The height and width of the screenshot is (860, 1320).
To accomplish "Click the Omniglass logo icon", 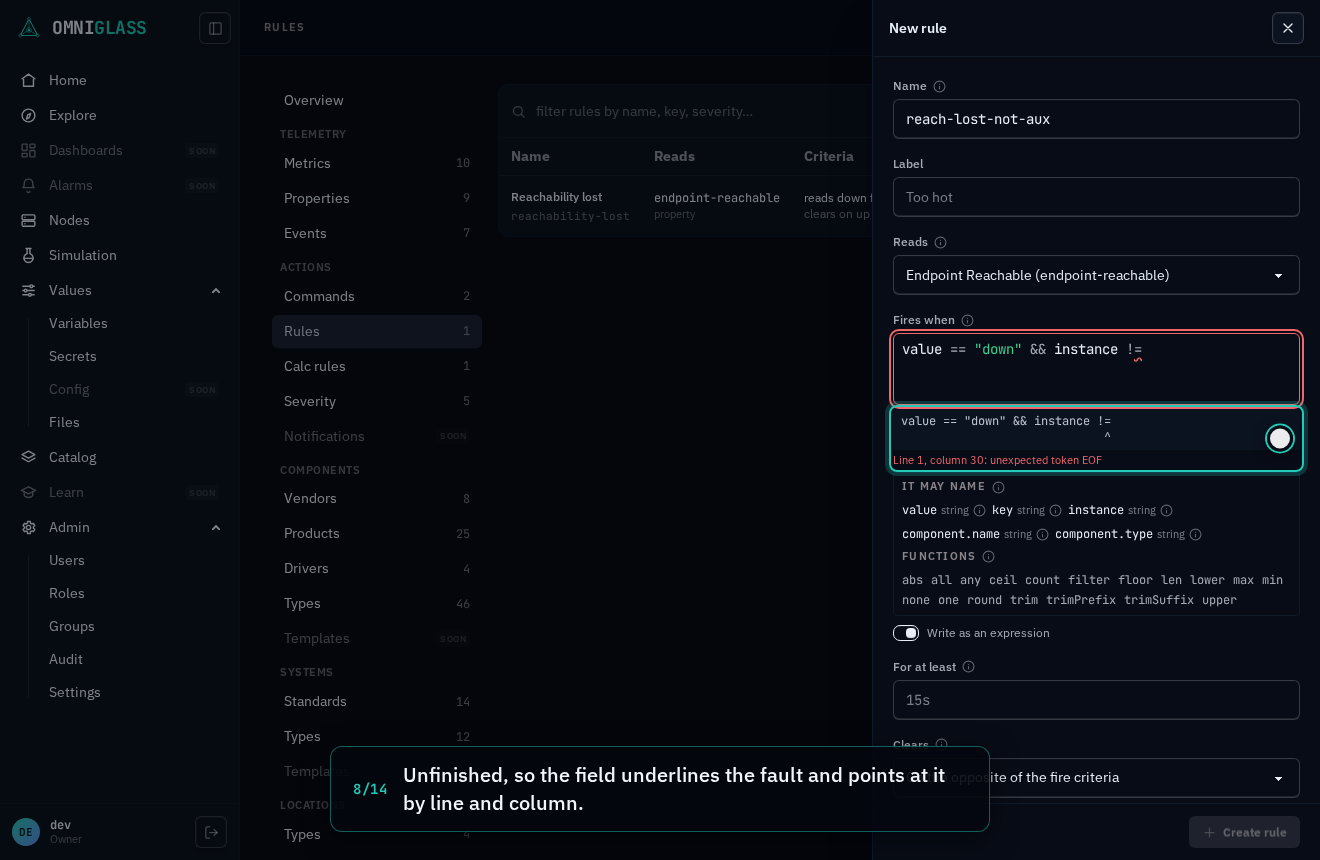I will click(x=29, y=28).
